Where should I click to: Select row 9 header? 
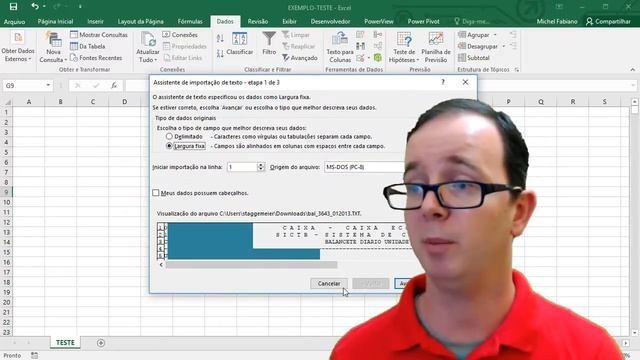pos(6,192)
